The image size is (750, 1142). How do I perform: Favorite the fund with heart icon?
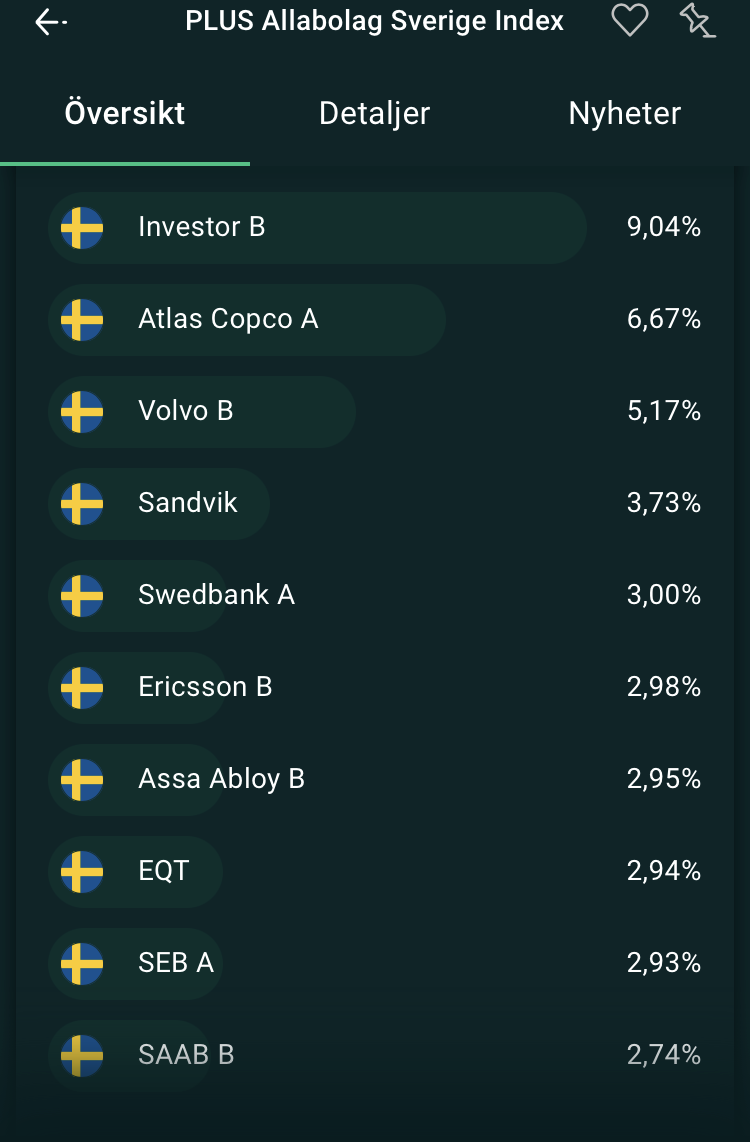coord(630,20)
